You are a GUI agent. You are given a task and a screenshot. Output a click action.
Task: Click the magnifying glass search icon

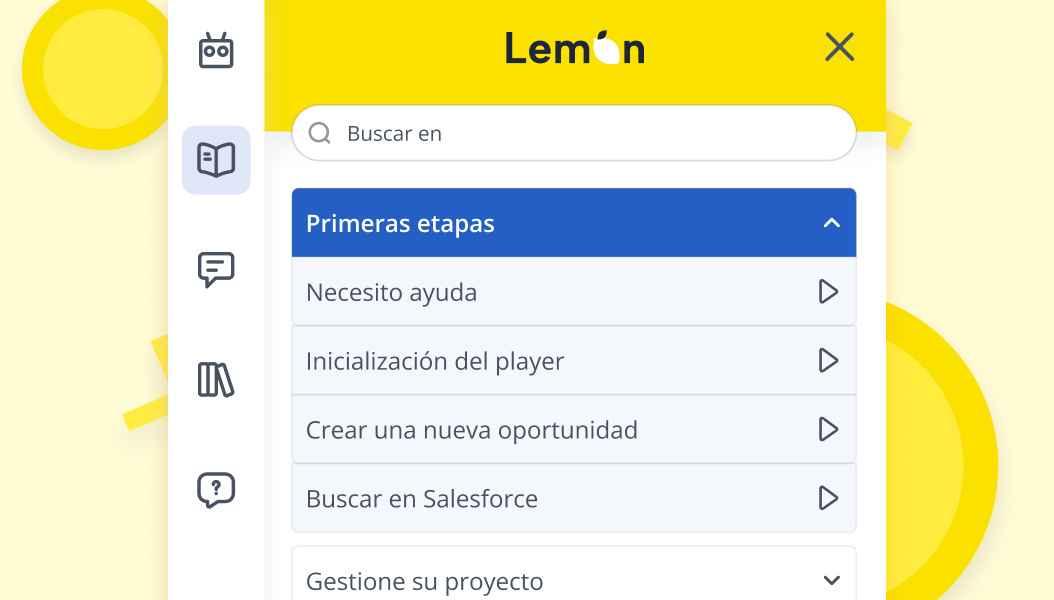(319, 132)
